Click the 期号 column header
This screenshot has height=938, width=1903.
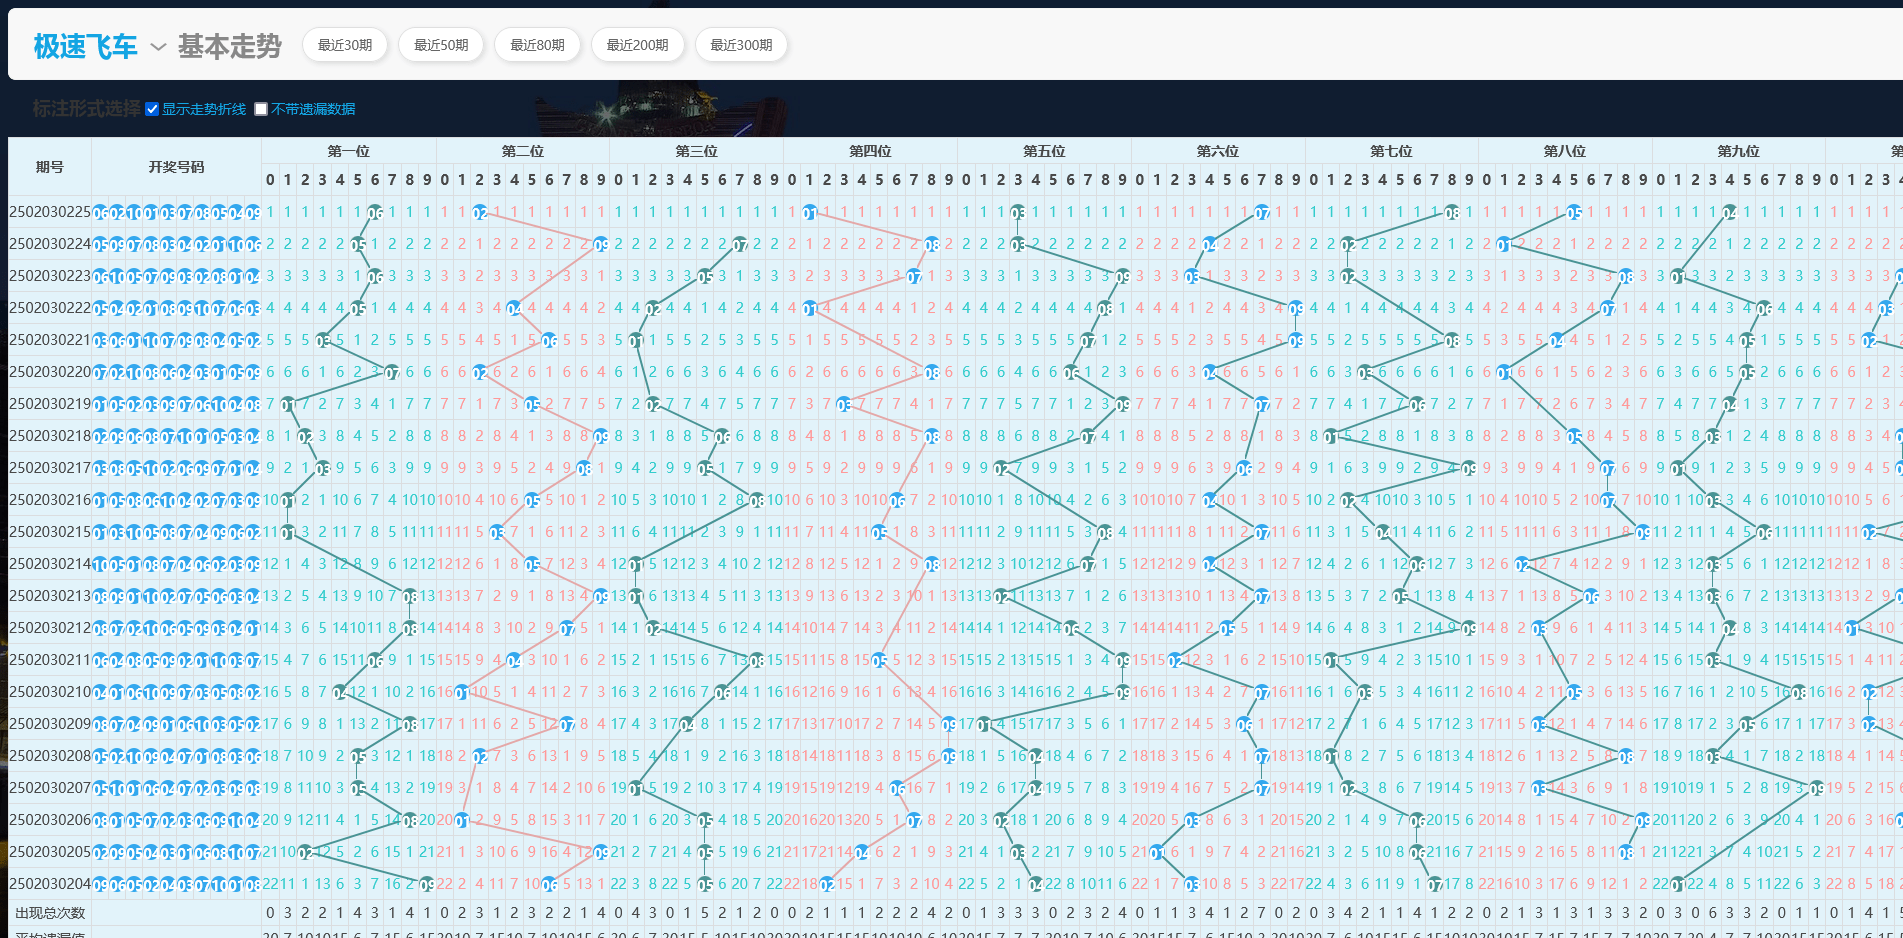point(50,167)
